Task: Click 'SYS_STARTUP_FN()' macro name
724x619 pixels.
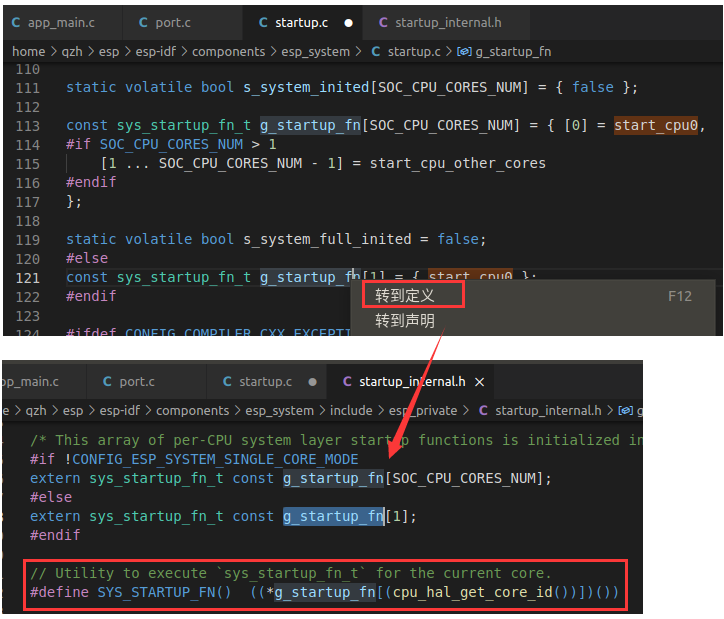Action: (164, 592)
